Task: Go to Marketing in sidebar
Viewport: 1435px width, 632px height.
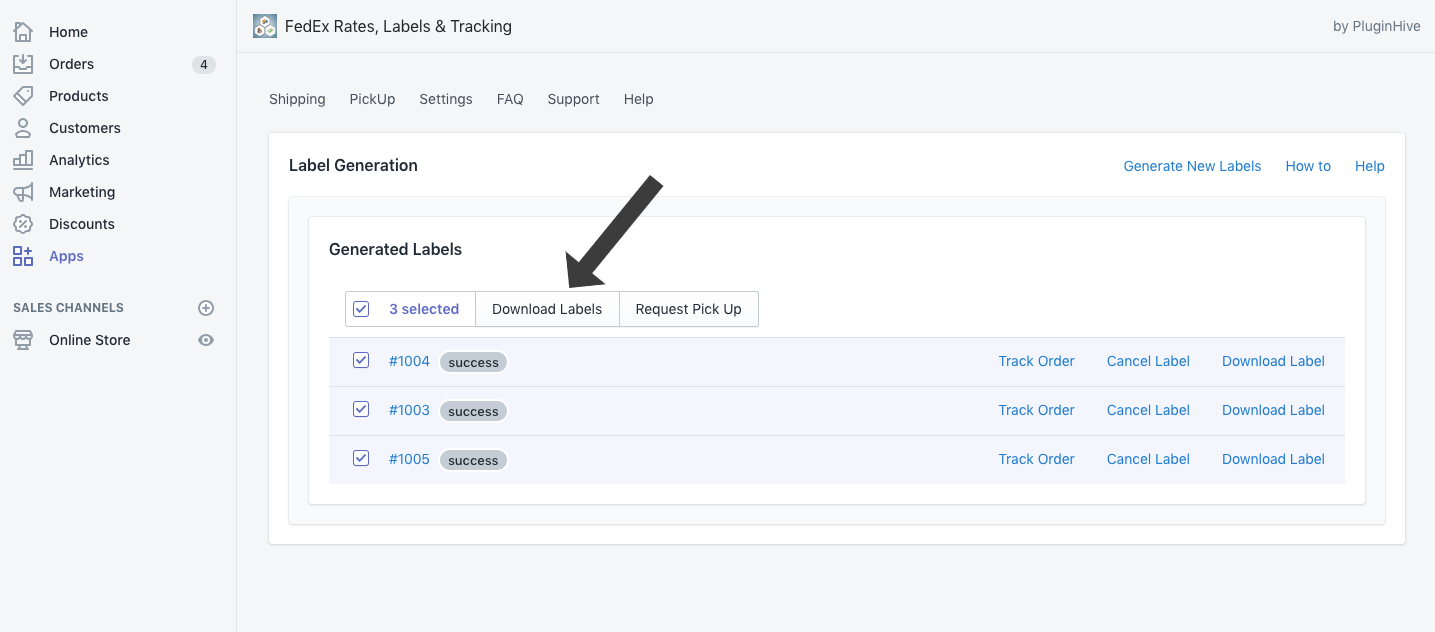Action: point(82,192)
